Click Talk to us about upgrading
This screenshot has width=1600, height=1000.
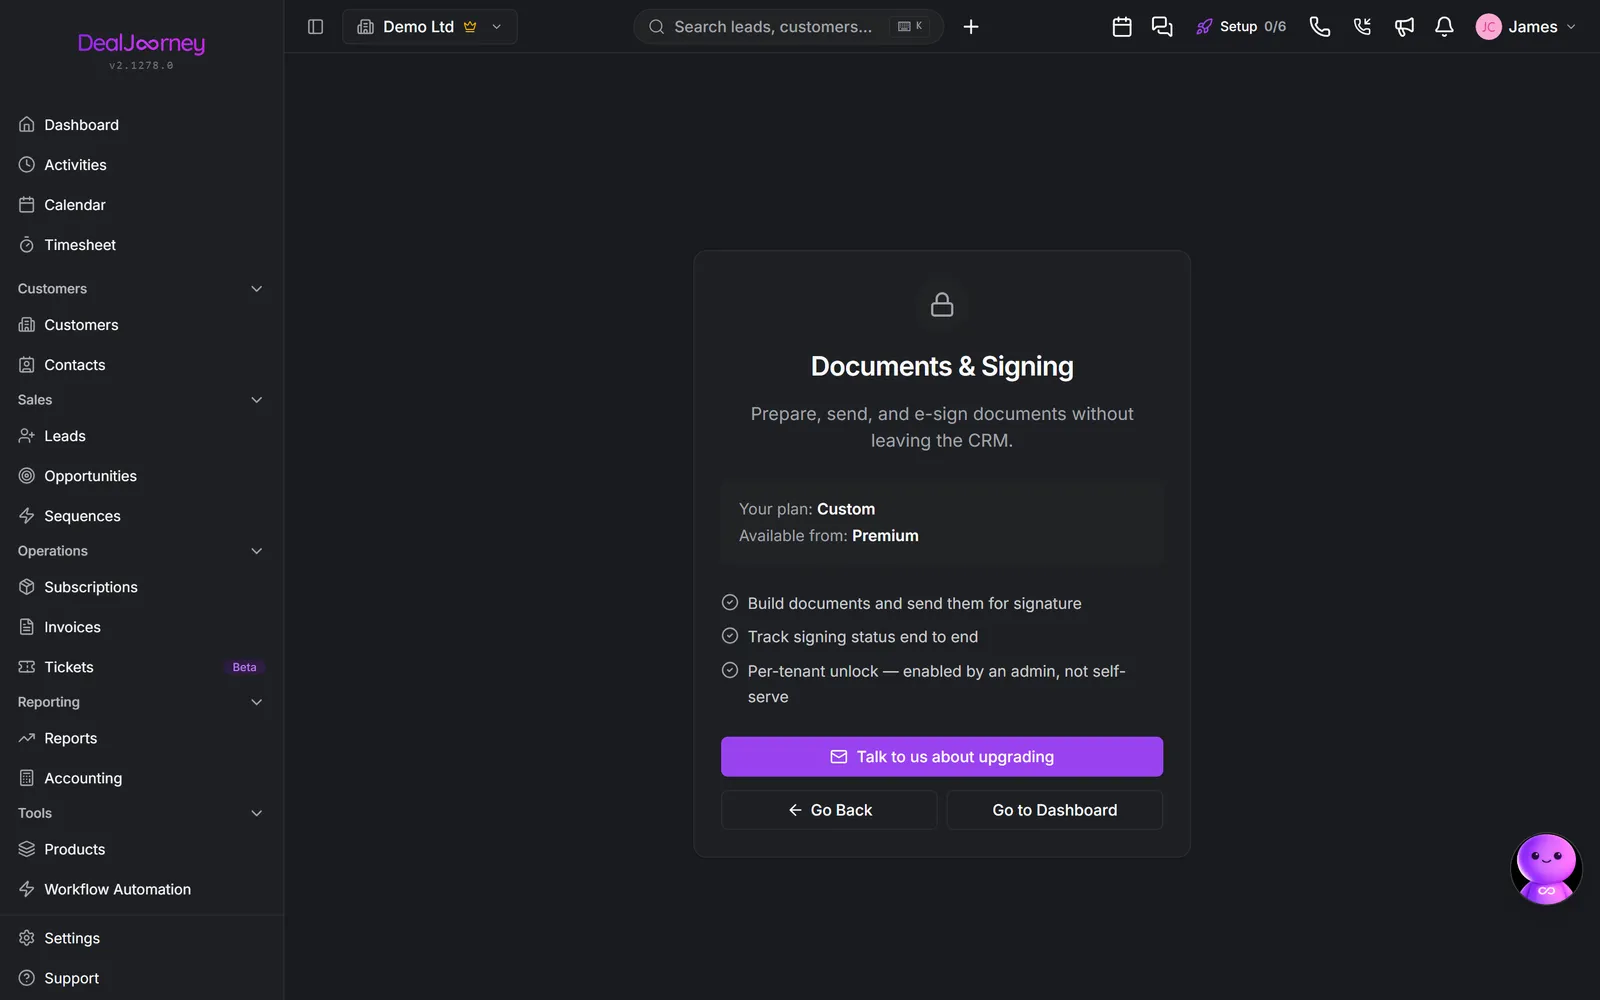[942, 757]
